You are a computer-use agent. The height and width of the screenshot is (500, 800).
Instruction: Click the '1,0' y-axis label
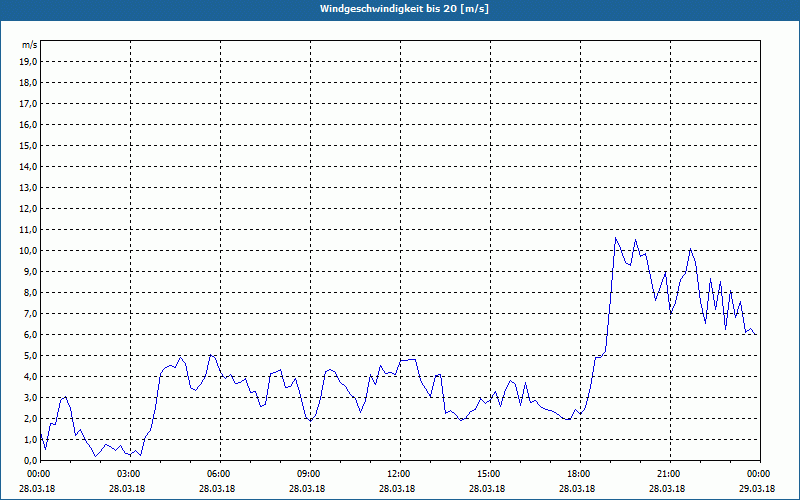(x=31, y=439)
